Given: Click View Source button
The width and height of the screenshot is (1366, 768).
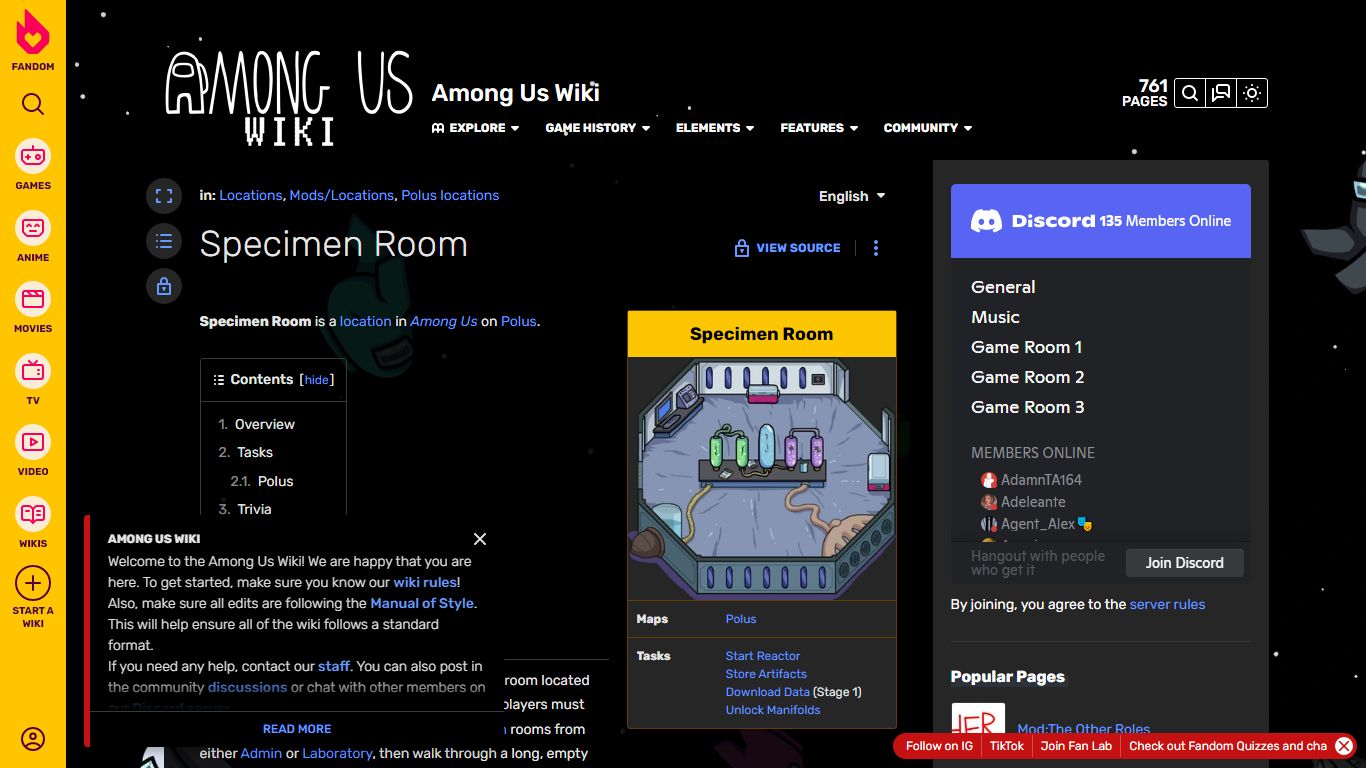Looking at the screenshot, I should [788, 248].
